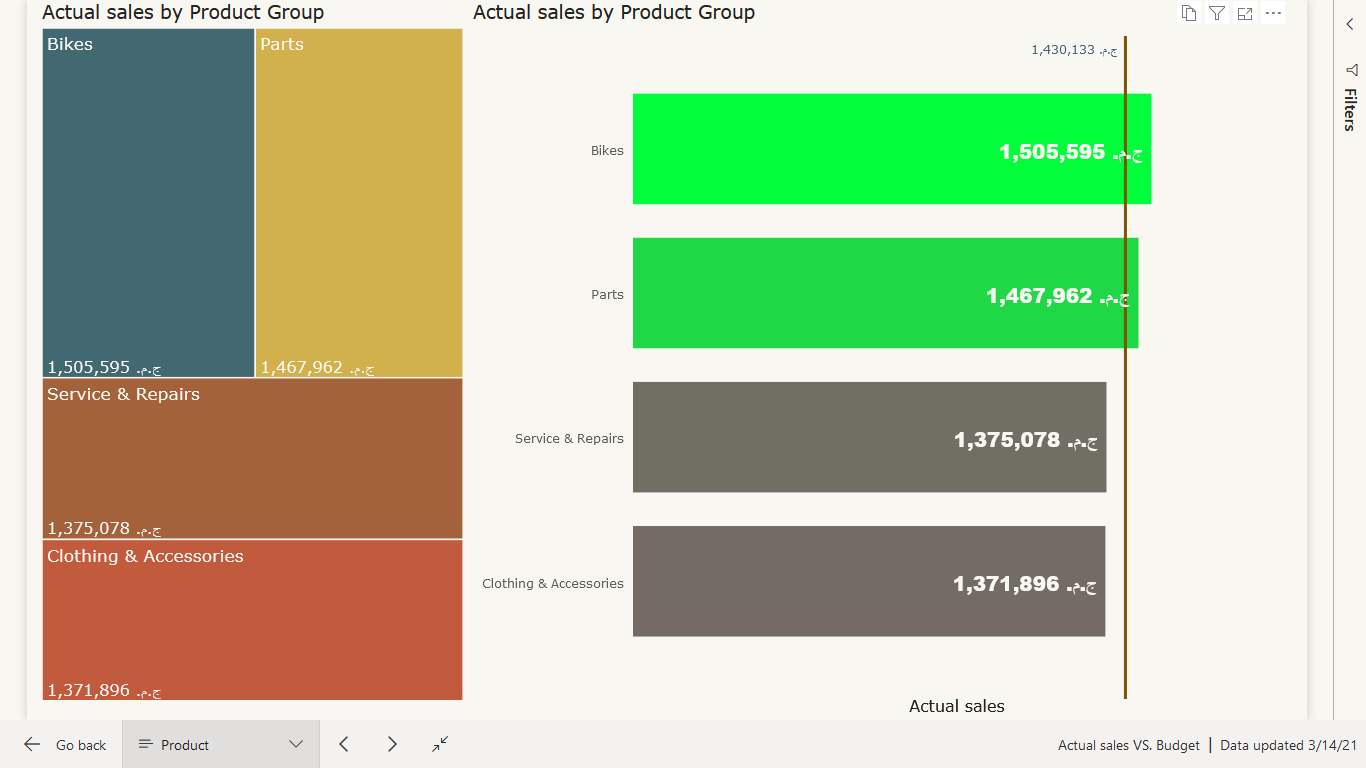Screen dimensions: 1366x768
Task: Open the Product page dropdown
Action: point(221,744)
